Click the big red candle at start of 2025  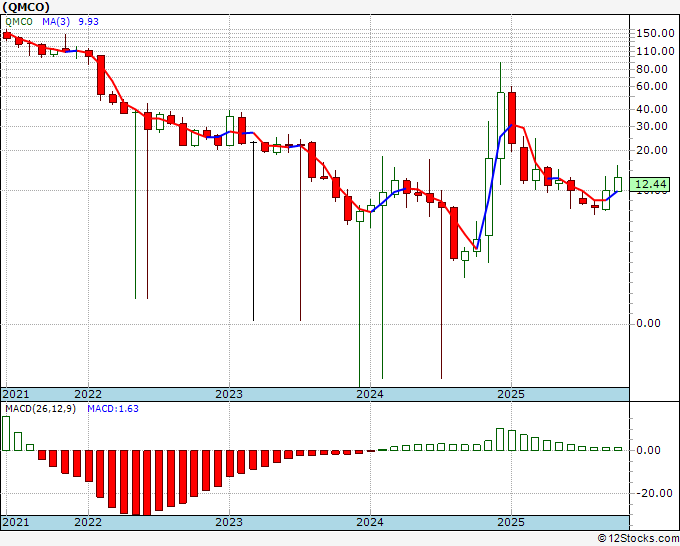point(512,118)
